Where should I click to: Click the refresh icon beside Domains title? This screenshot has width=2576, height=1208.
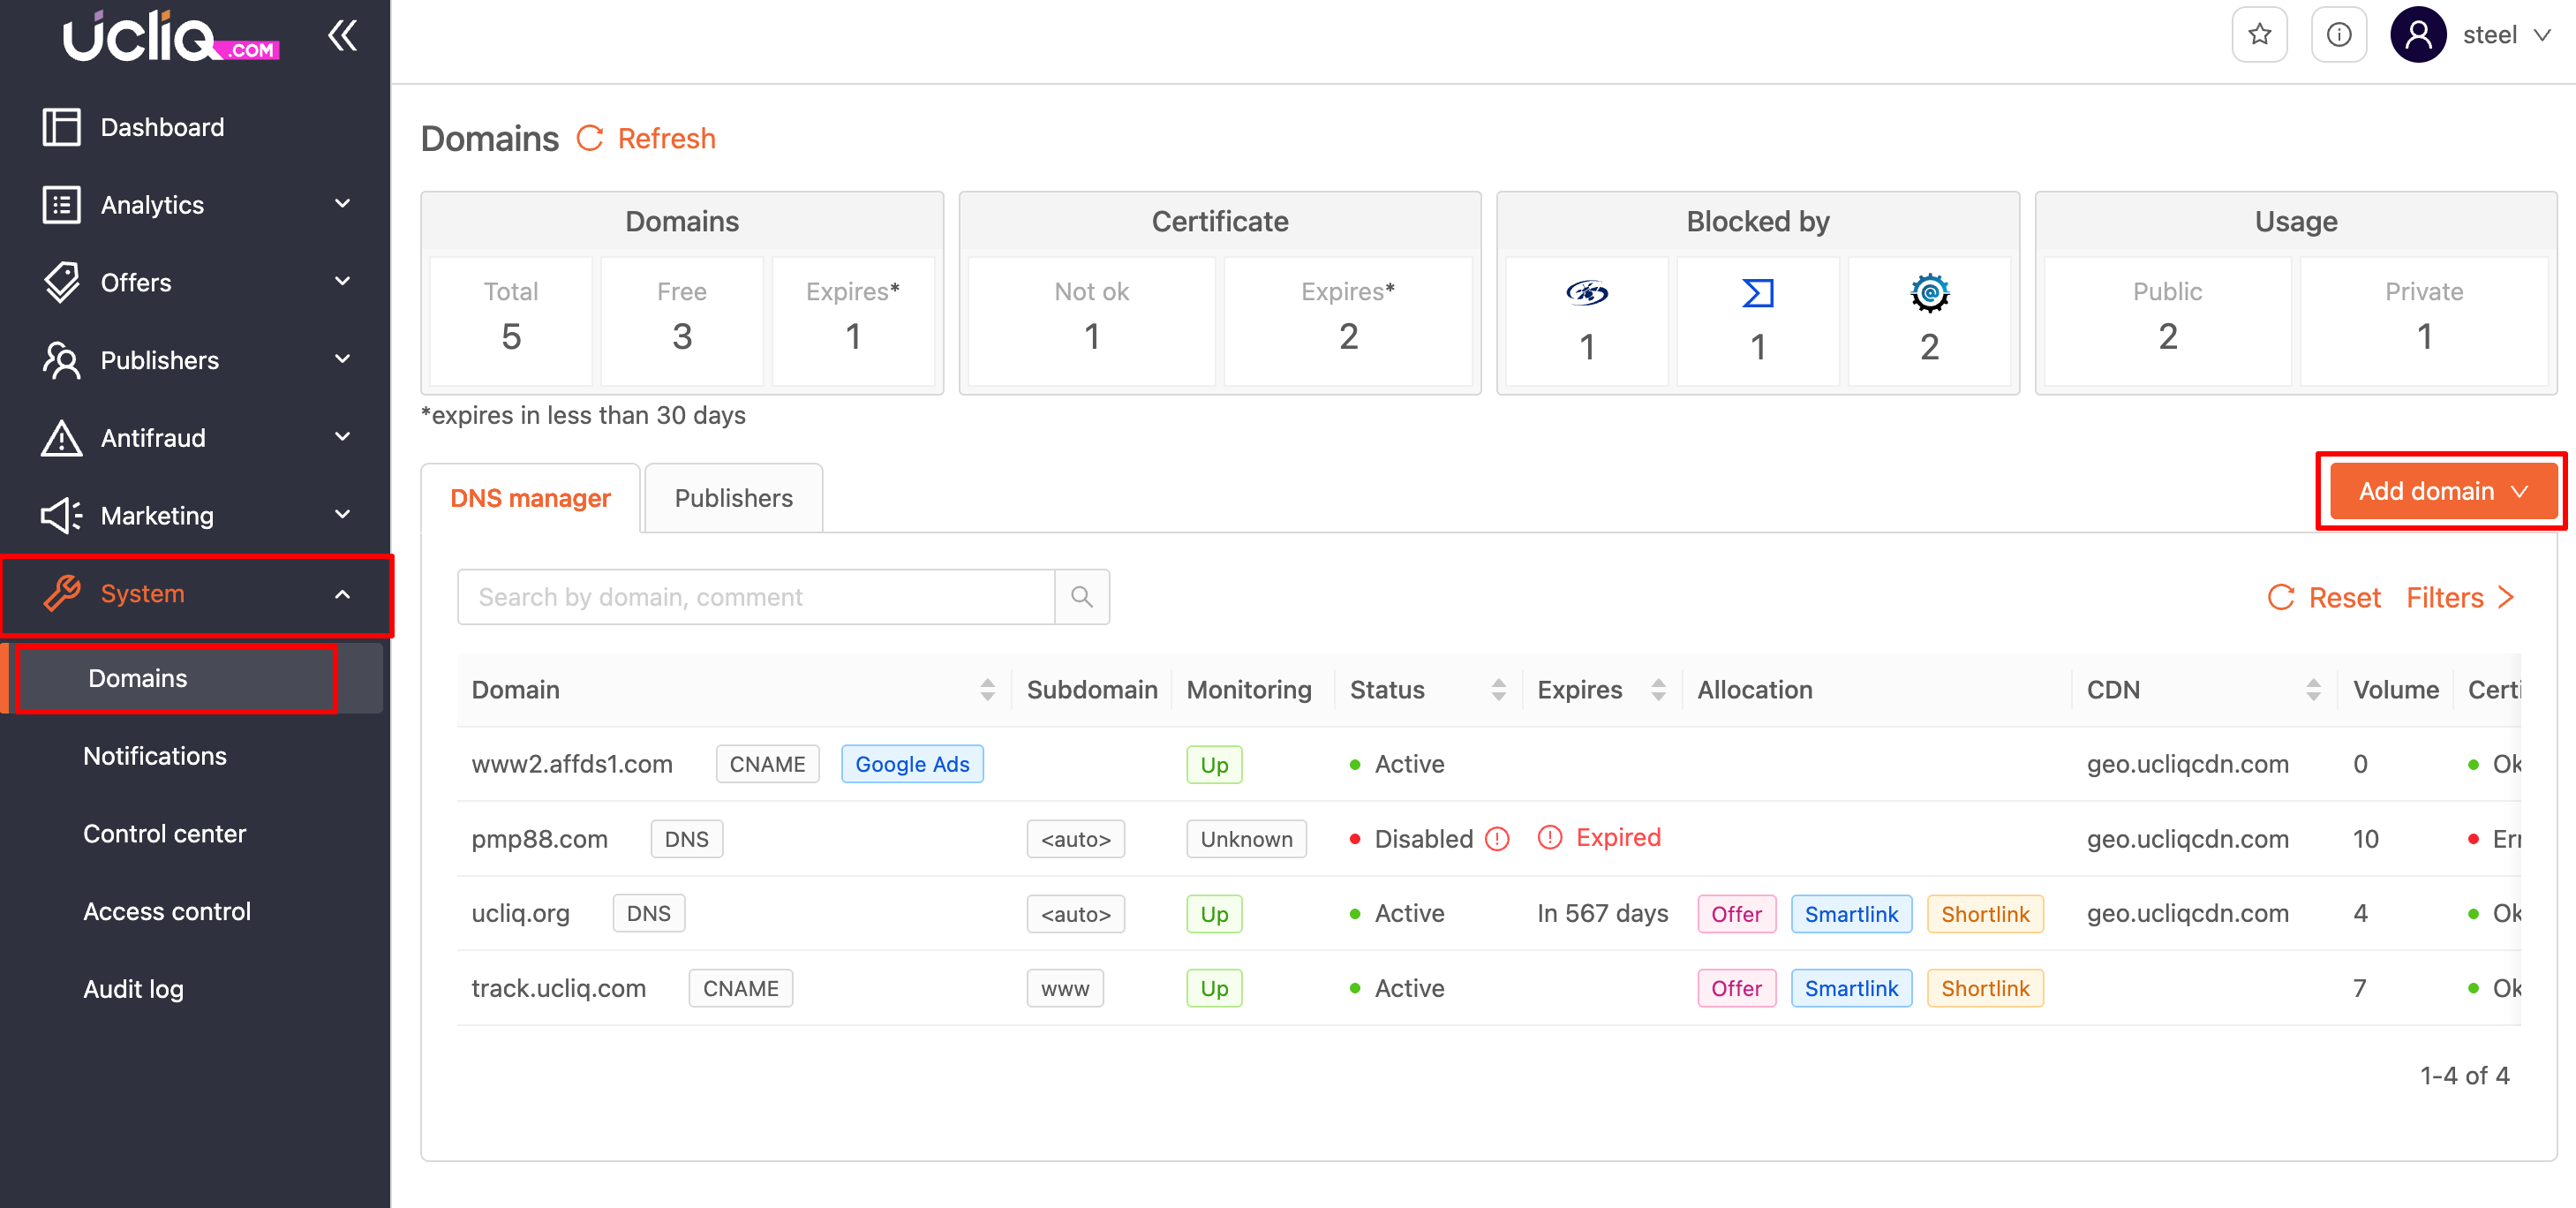tap(590, 138)
